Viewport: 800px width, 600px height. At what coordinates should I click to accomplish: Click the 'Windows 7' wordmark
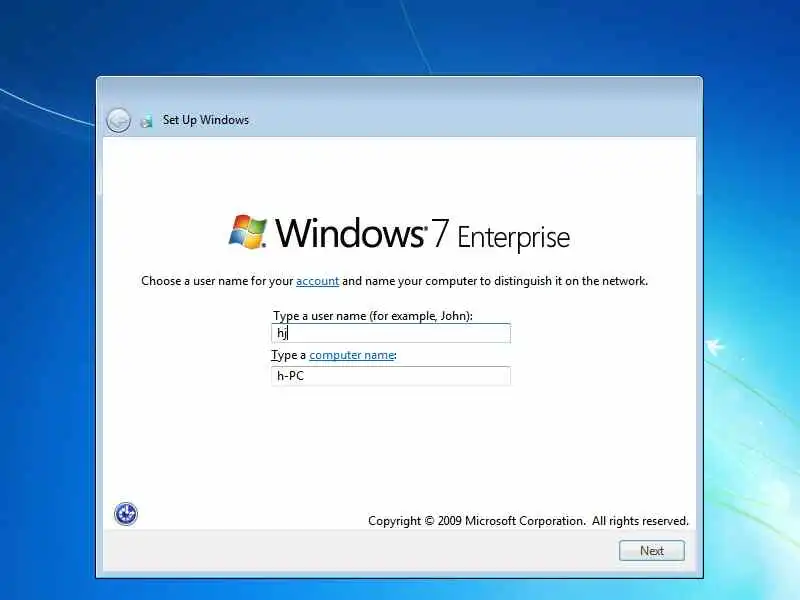(x=362, y=233)
